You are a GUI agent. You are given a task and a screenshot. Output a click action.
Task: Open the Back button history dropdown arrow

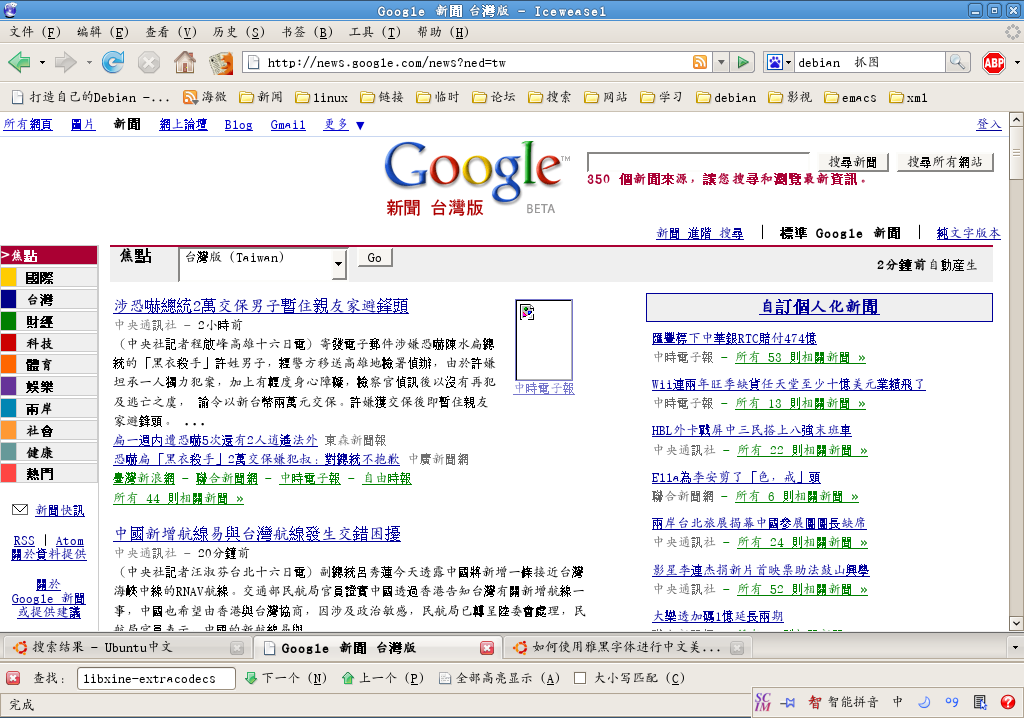42,63
